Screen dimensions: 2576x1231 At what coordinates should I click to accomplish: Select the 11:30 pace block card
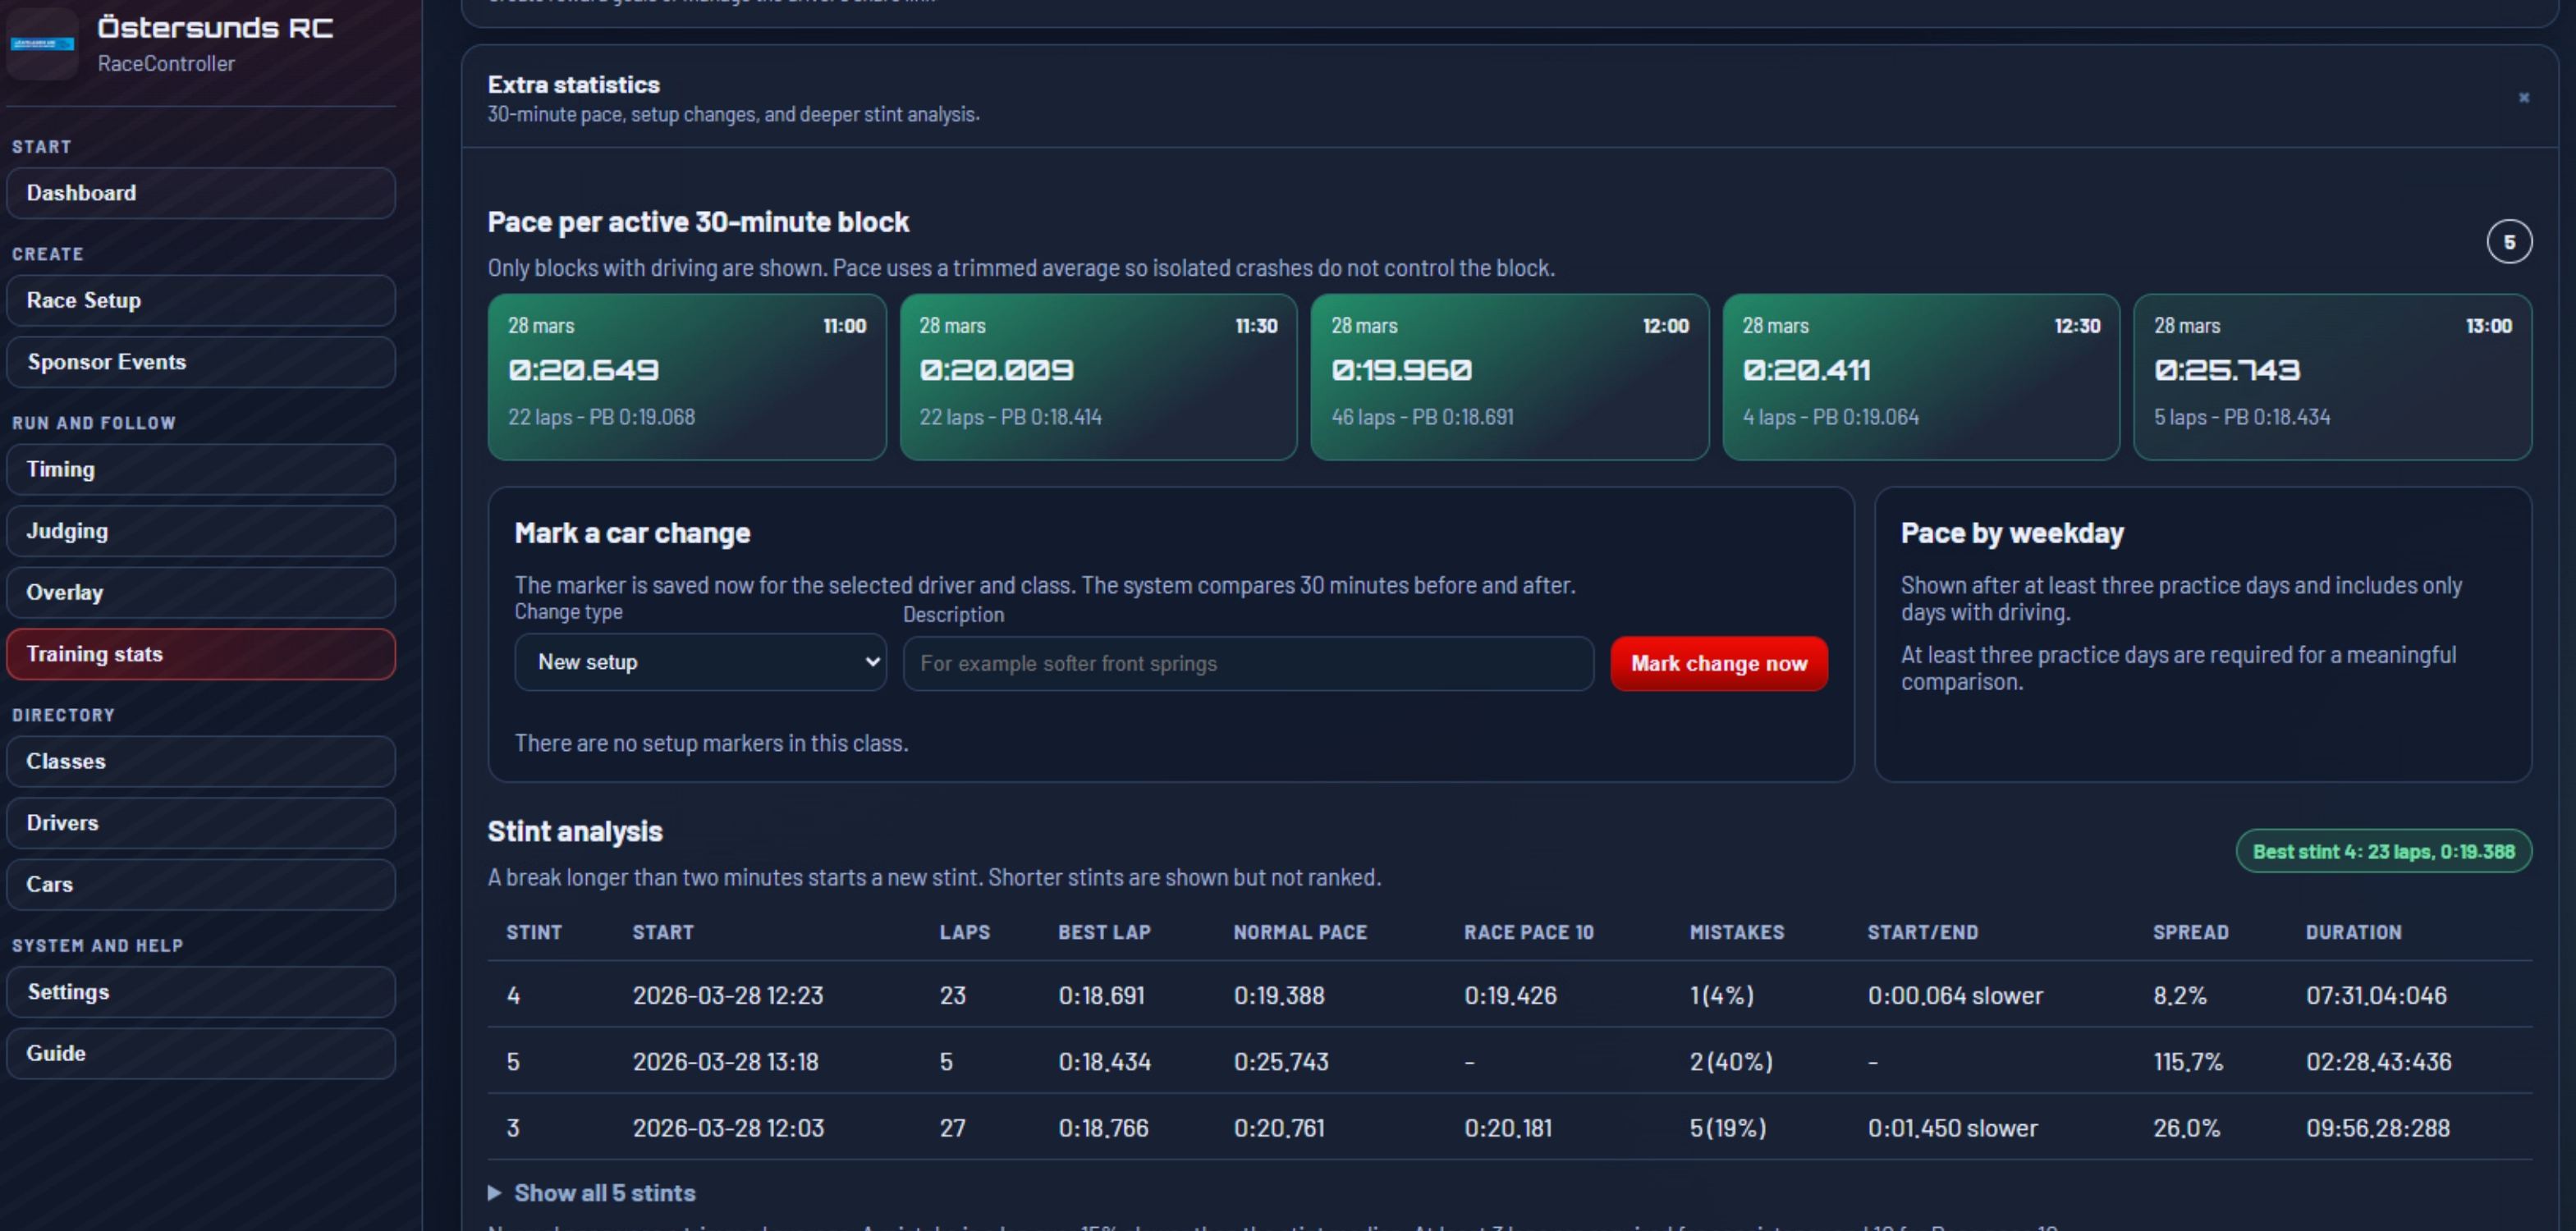[1098, 377]
